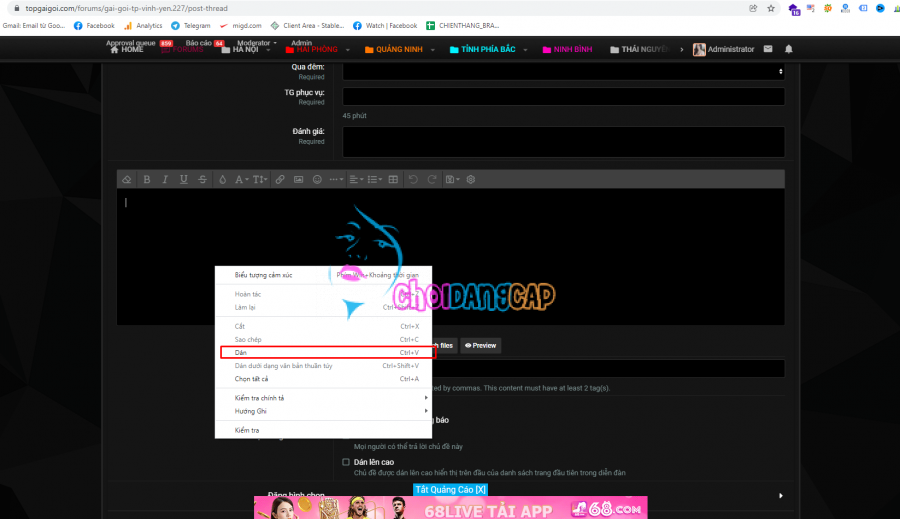Click the bookmark star icon in address bar
This screenshot has height=519, width=900.
pyautogui.click(x=771, y=8)
